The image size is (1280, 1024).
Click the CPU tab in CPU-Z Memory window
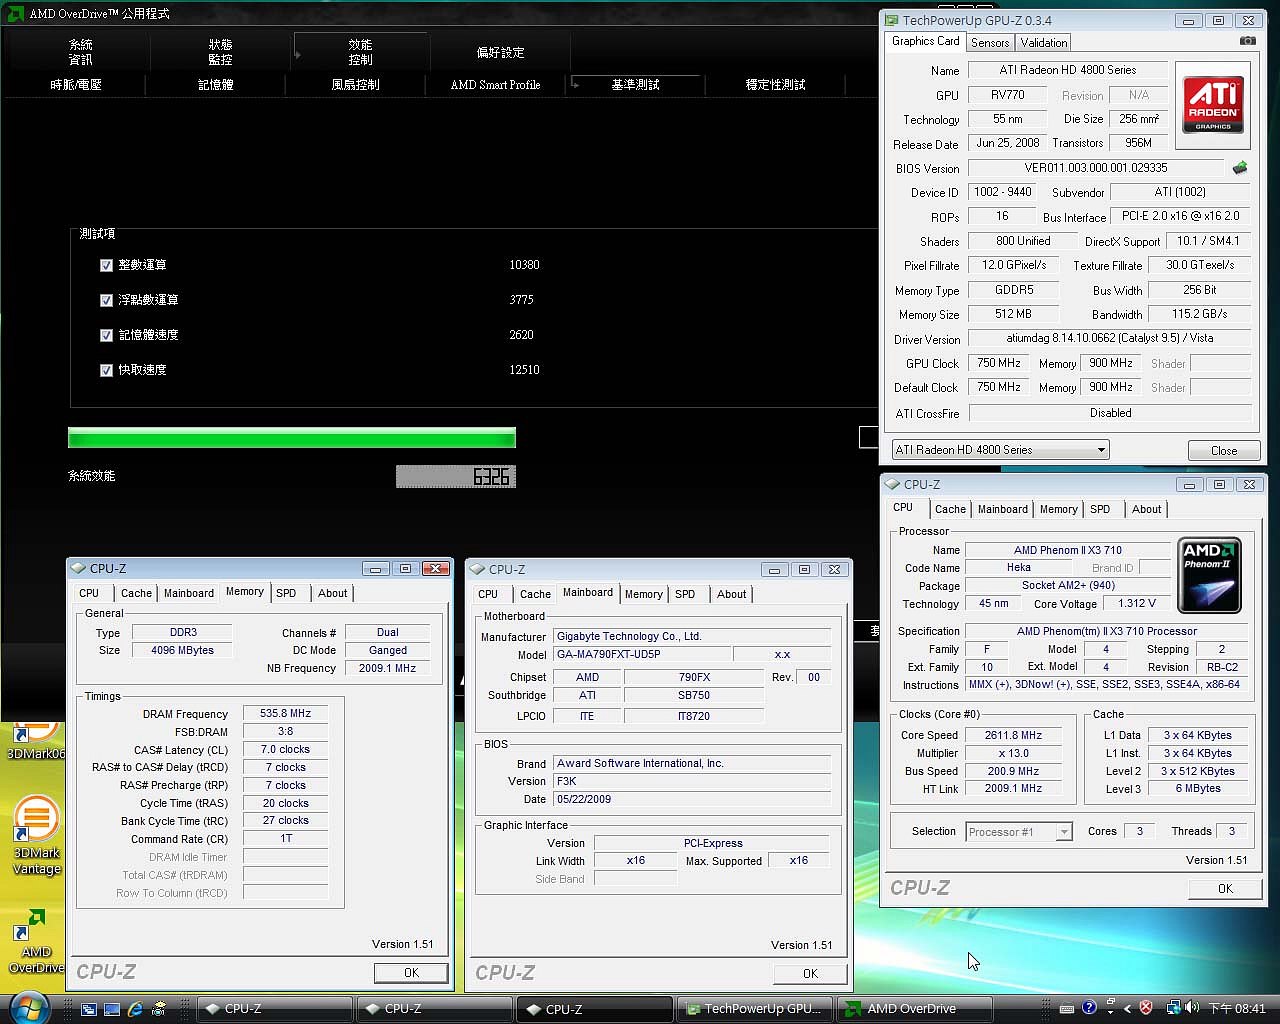click(89, 593)
